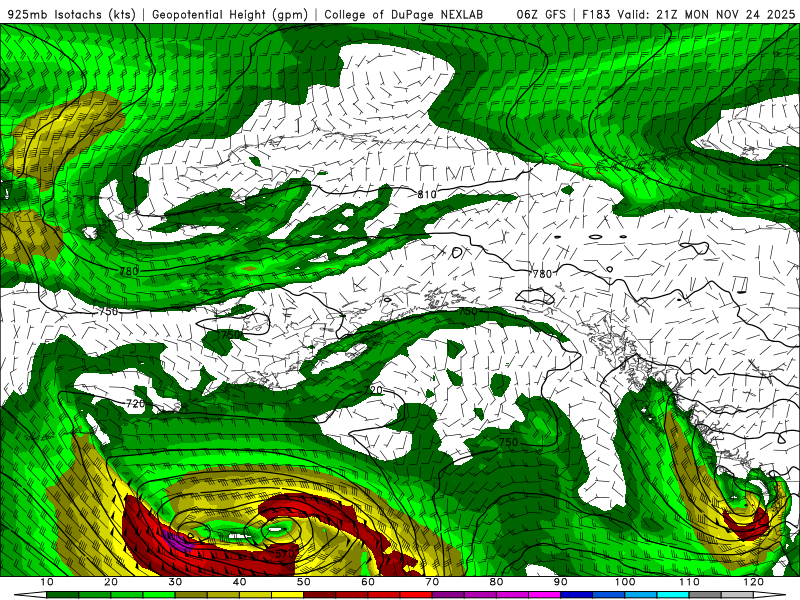Click the dark red 50-55 kt swatch
This screenshot has width=800, height=600.
pos(319,595)
